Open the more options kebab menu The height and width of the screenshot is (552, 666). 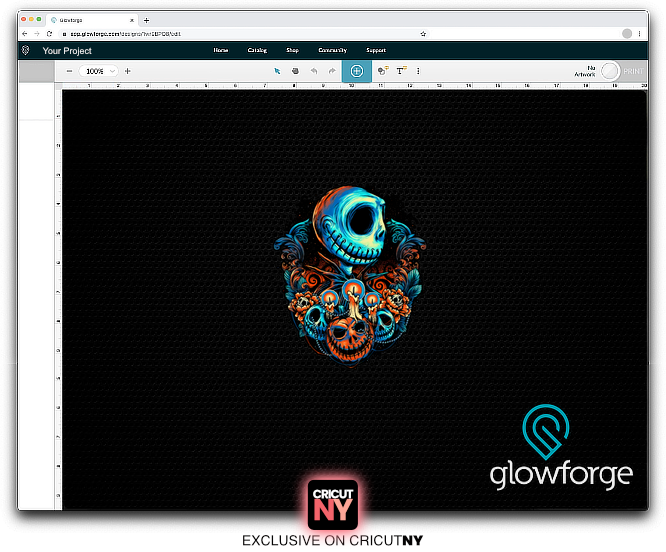[418, 71]
